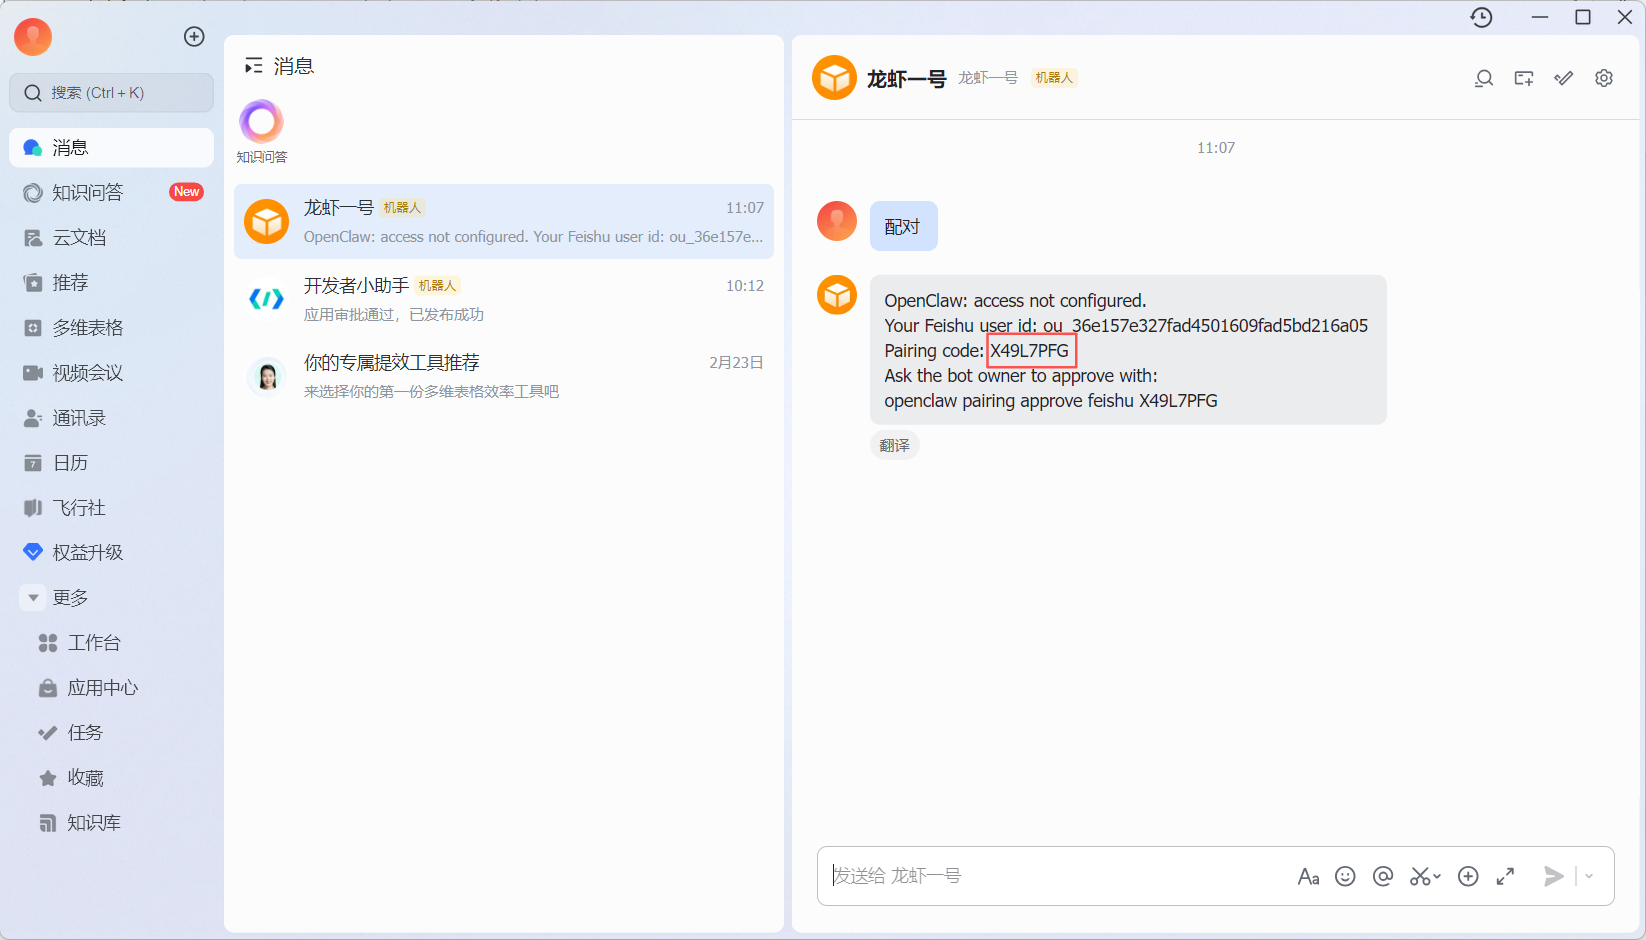The image size is (1646, 940).
Task: Focus the search (Ctrl+K) box
Action: coord(111,93)
